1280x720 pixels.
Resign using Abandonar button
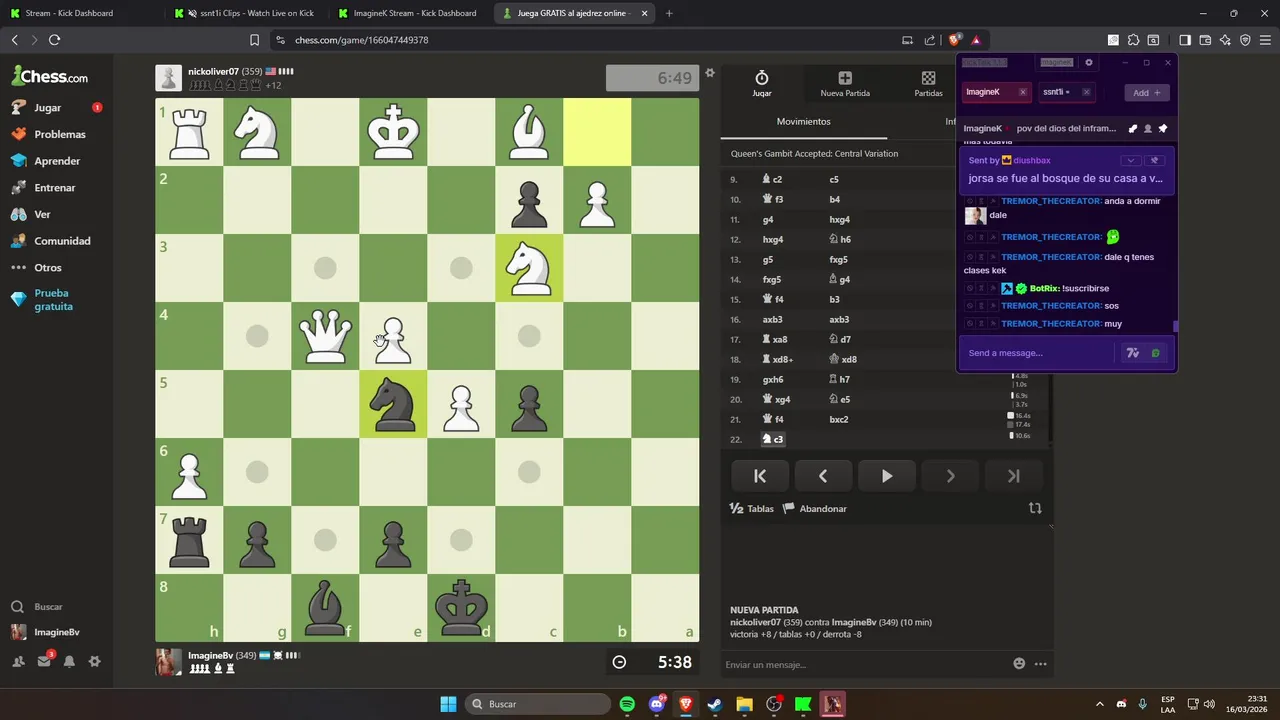click(x=815, y=508)
